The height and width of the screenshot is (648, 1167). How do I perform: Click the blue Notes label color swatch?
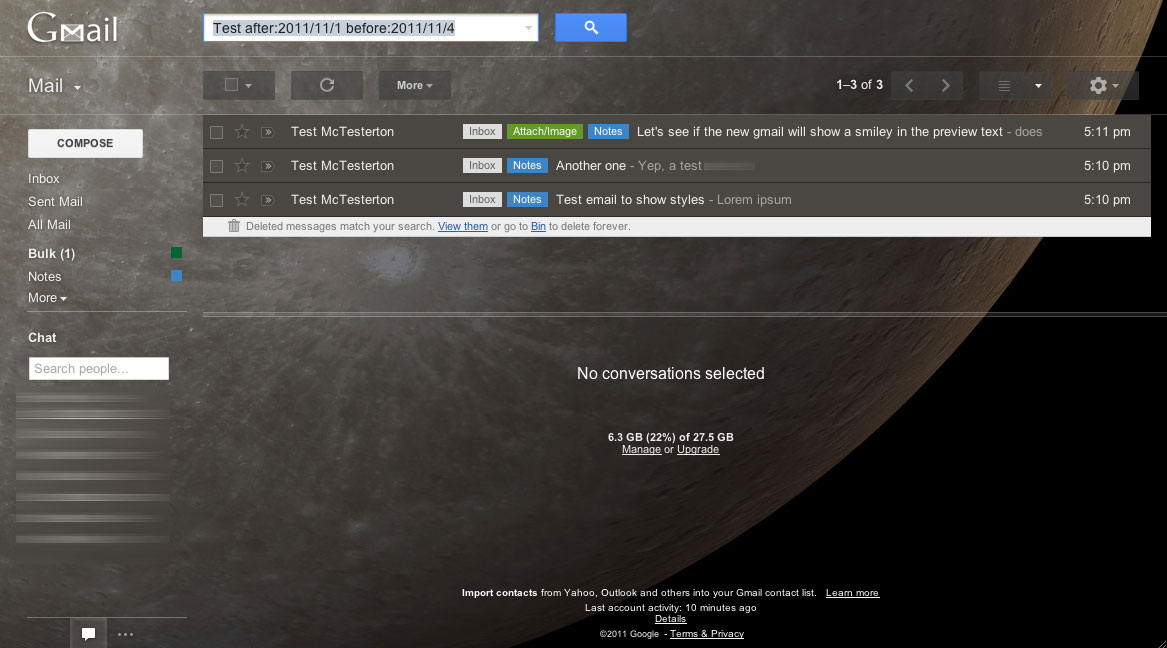[x=176, y=276]
